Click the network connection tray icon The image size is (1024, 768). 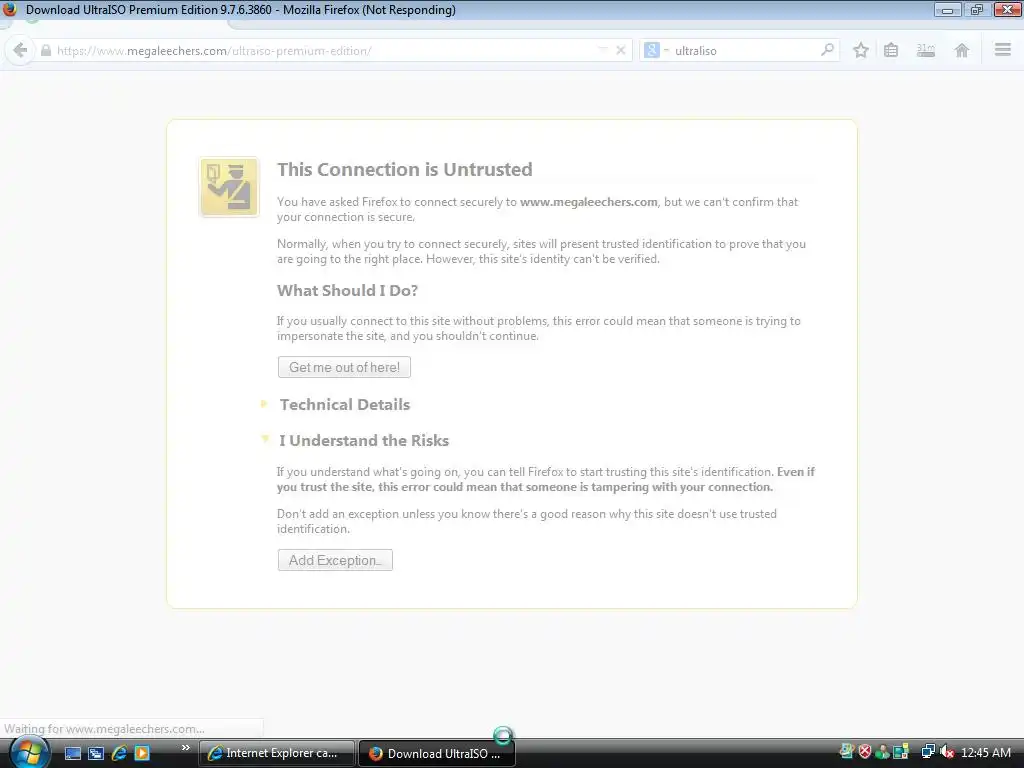927,752
